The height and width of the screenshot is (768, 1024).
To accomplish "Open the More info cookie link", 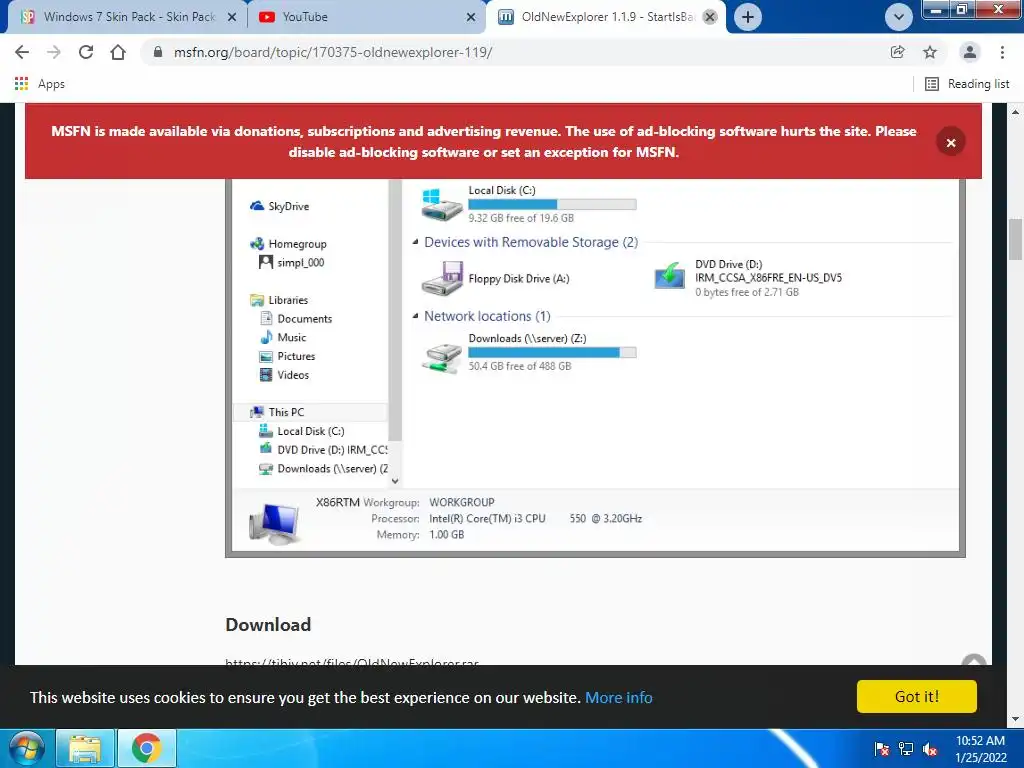I will pyautogui.click(x=618, y=697).
